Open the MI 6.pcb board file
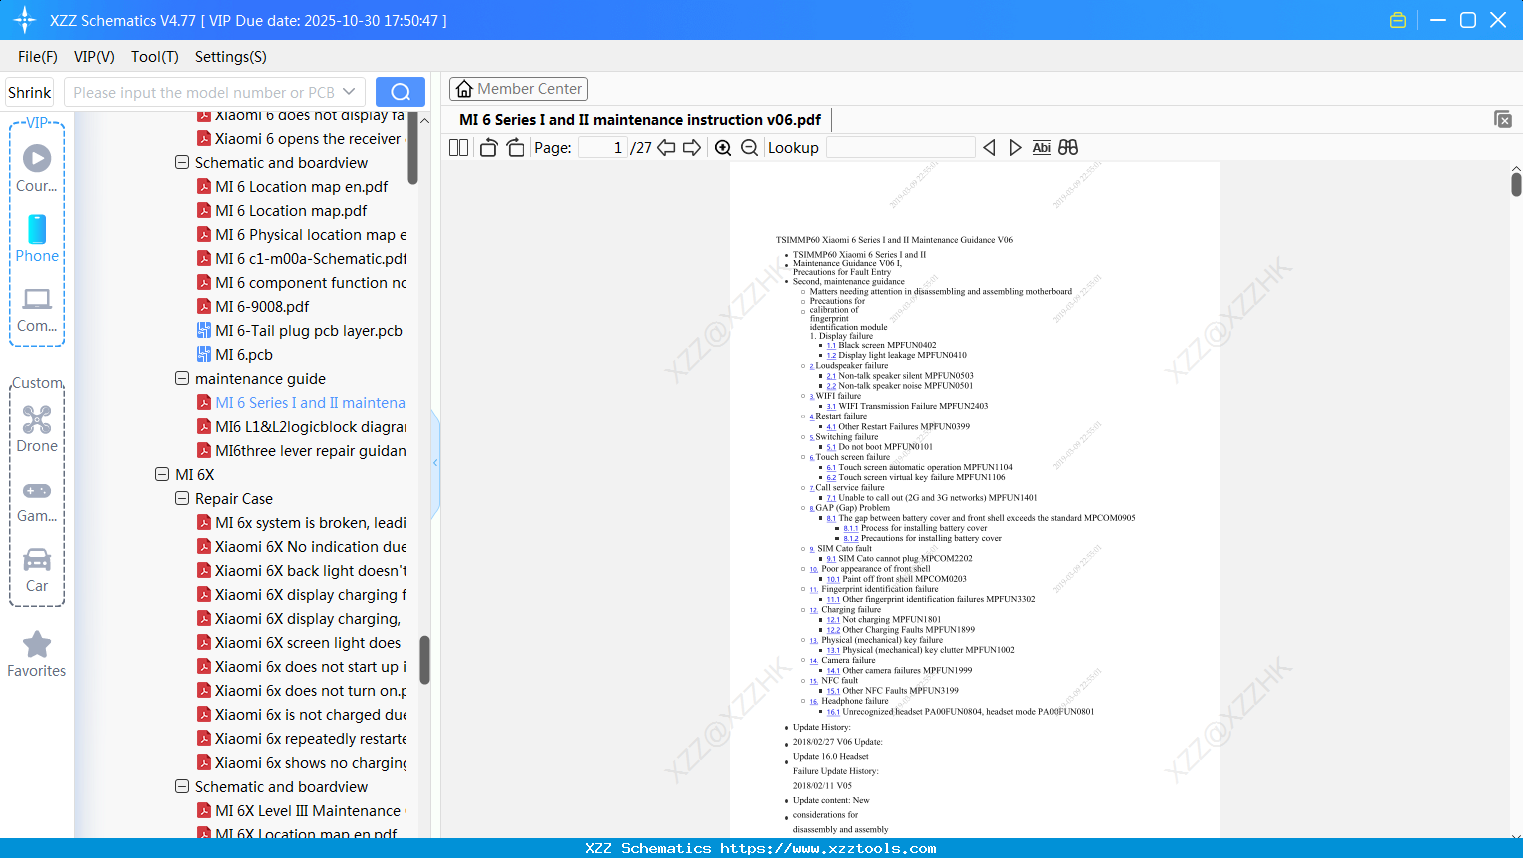 [x=244, y=355]
